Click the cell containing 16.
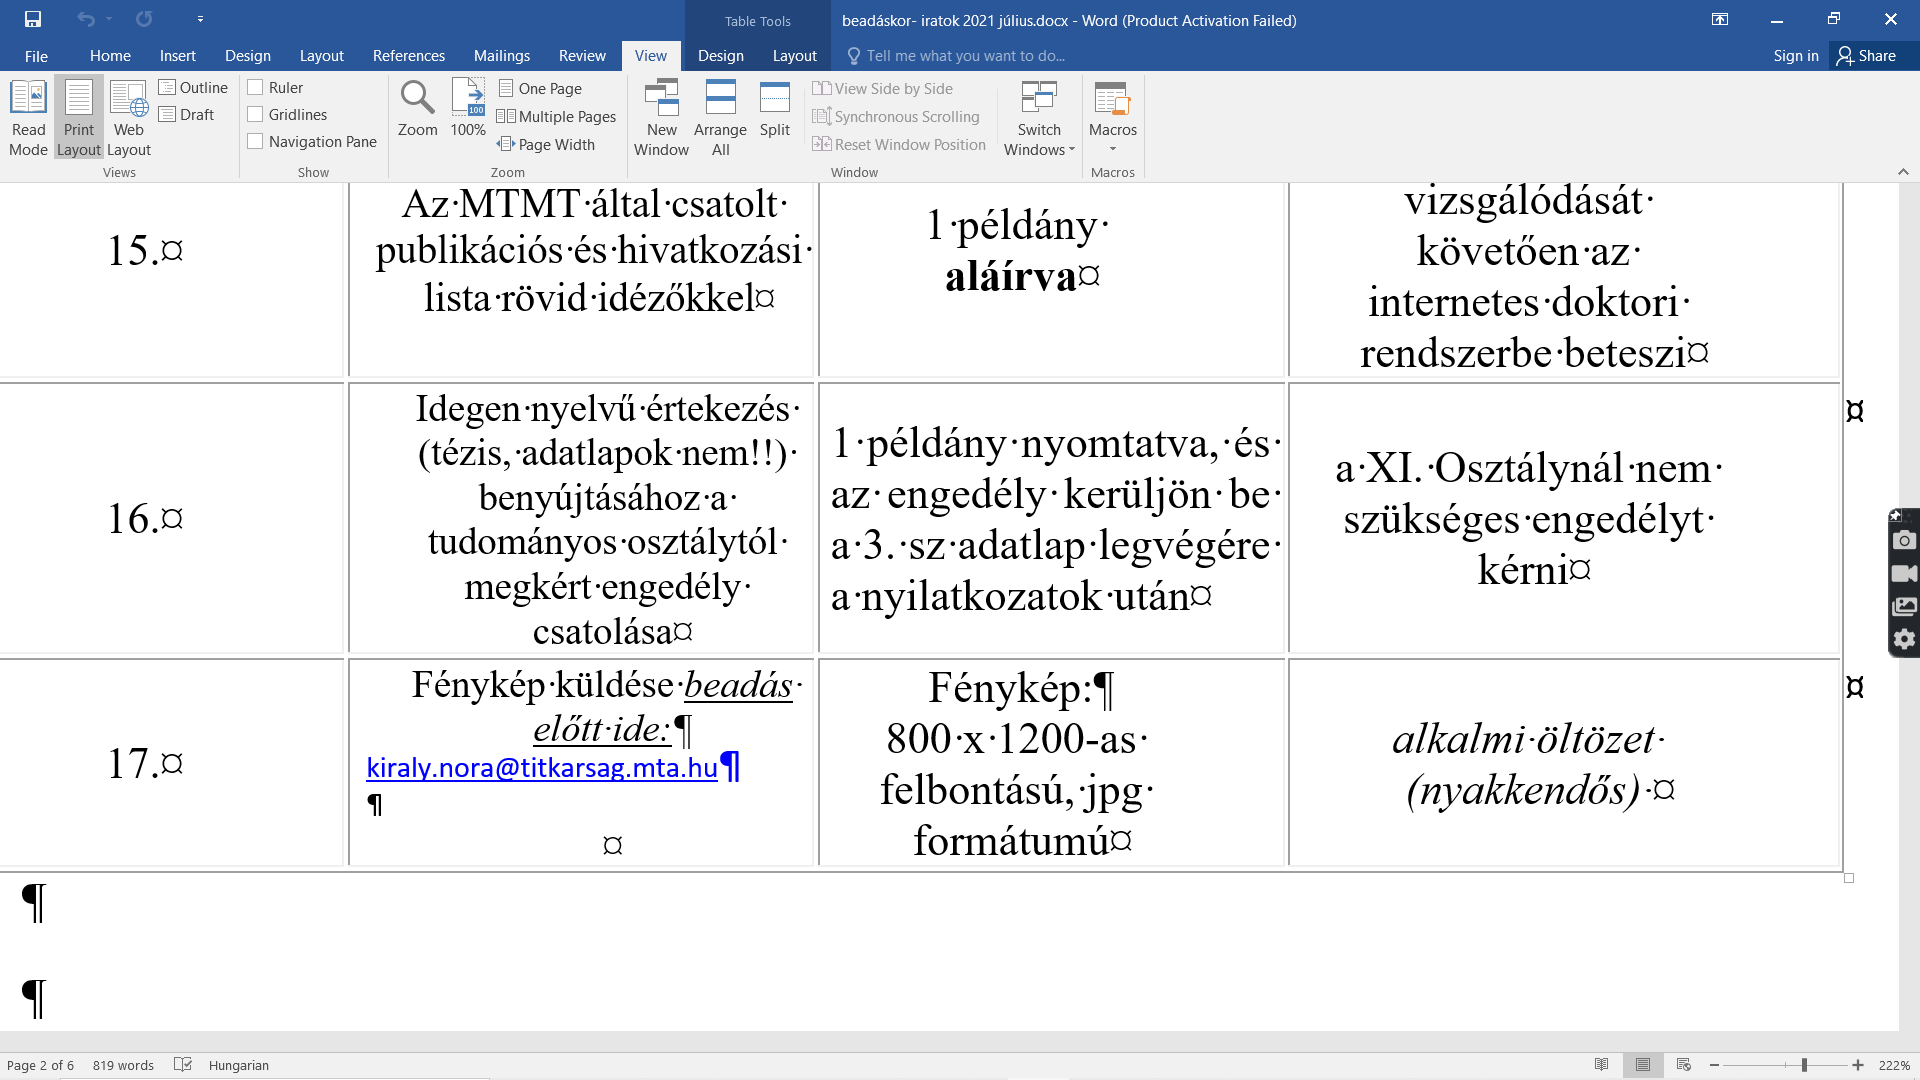 [x=172, y=518]
